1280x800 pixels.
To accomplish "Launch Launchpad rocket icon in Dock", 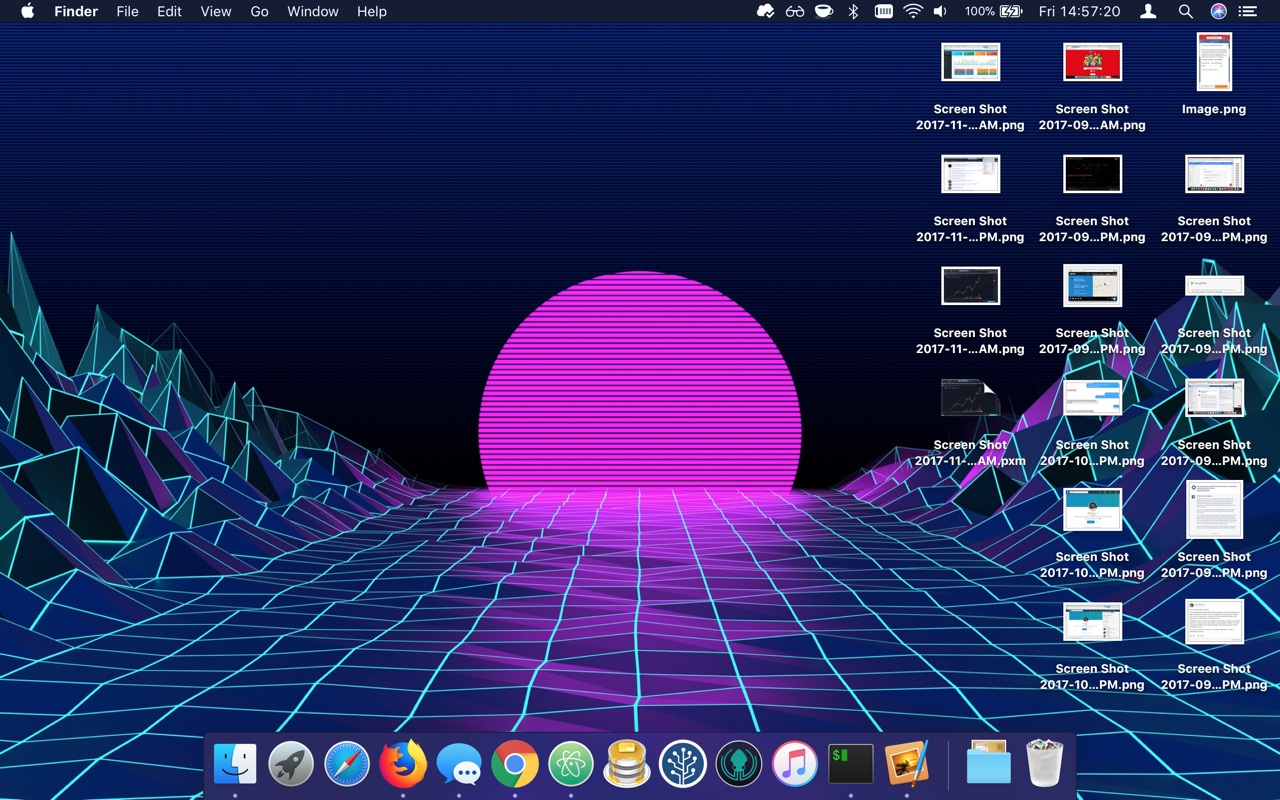I will 291,765.
